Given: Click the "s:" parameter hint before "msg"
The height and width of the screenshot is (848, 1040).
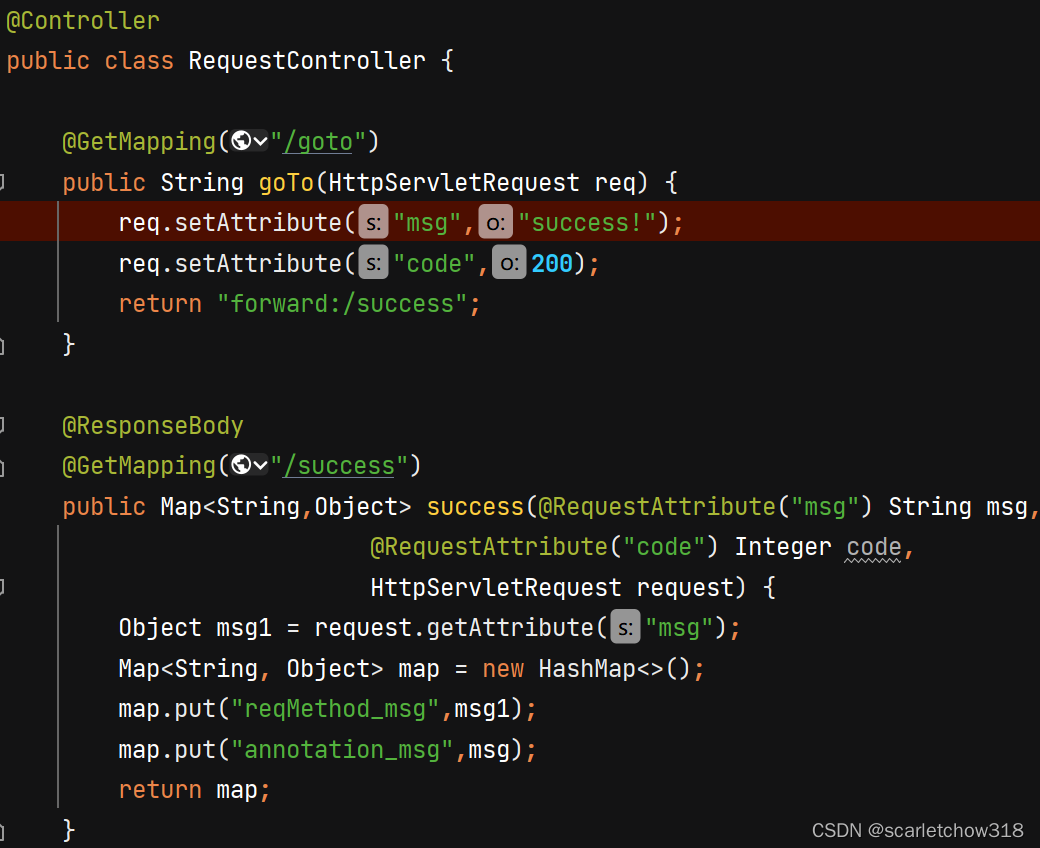Looking at the screenshot, I should [x=372, y=221].
